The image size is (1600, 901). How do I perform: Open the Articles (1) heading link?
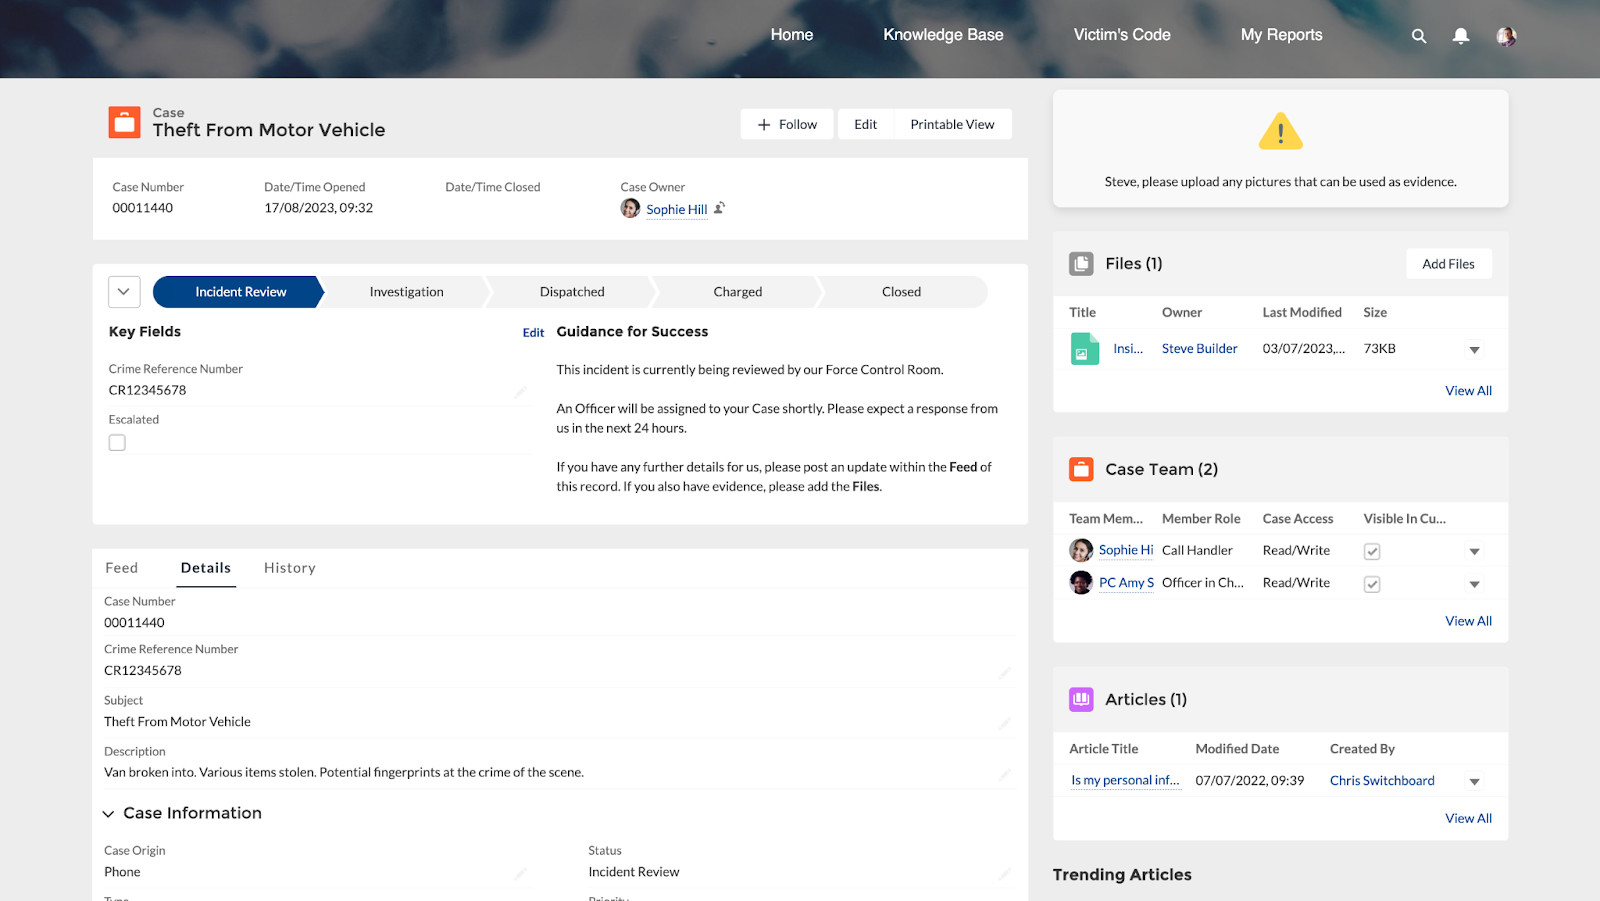click(x=1146, y=699)
